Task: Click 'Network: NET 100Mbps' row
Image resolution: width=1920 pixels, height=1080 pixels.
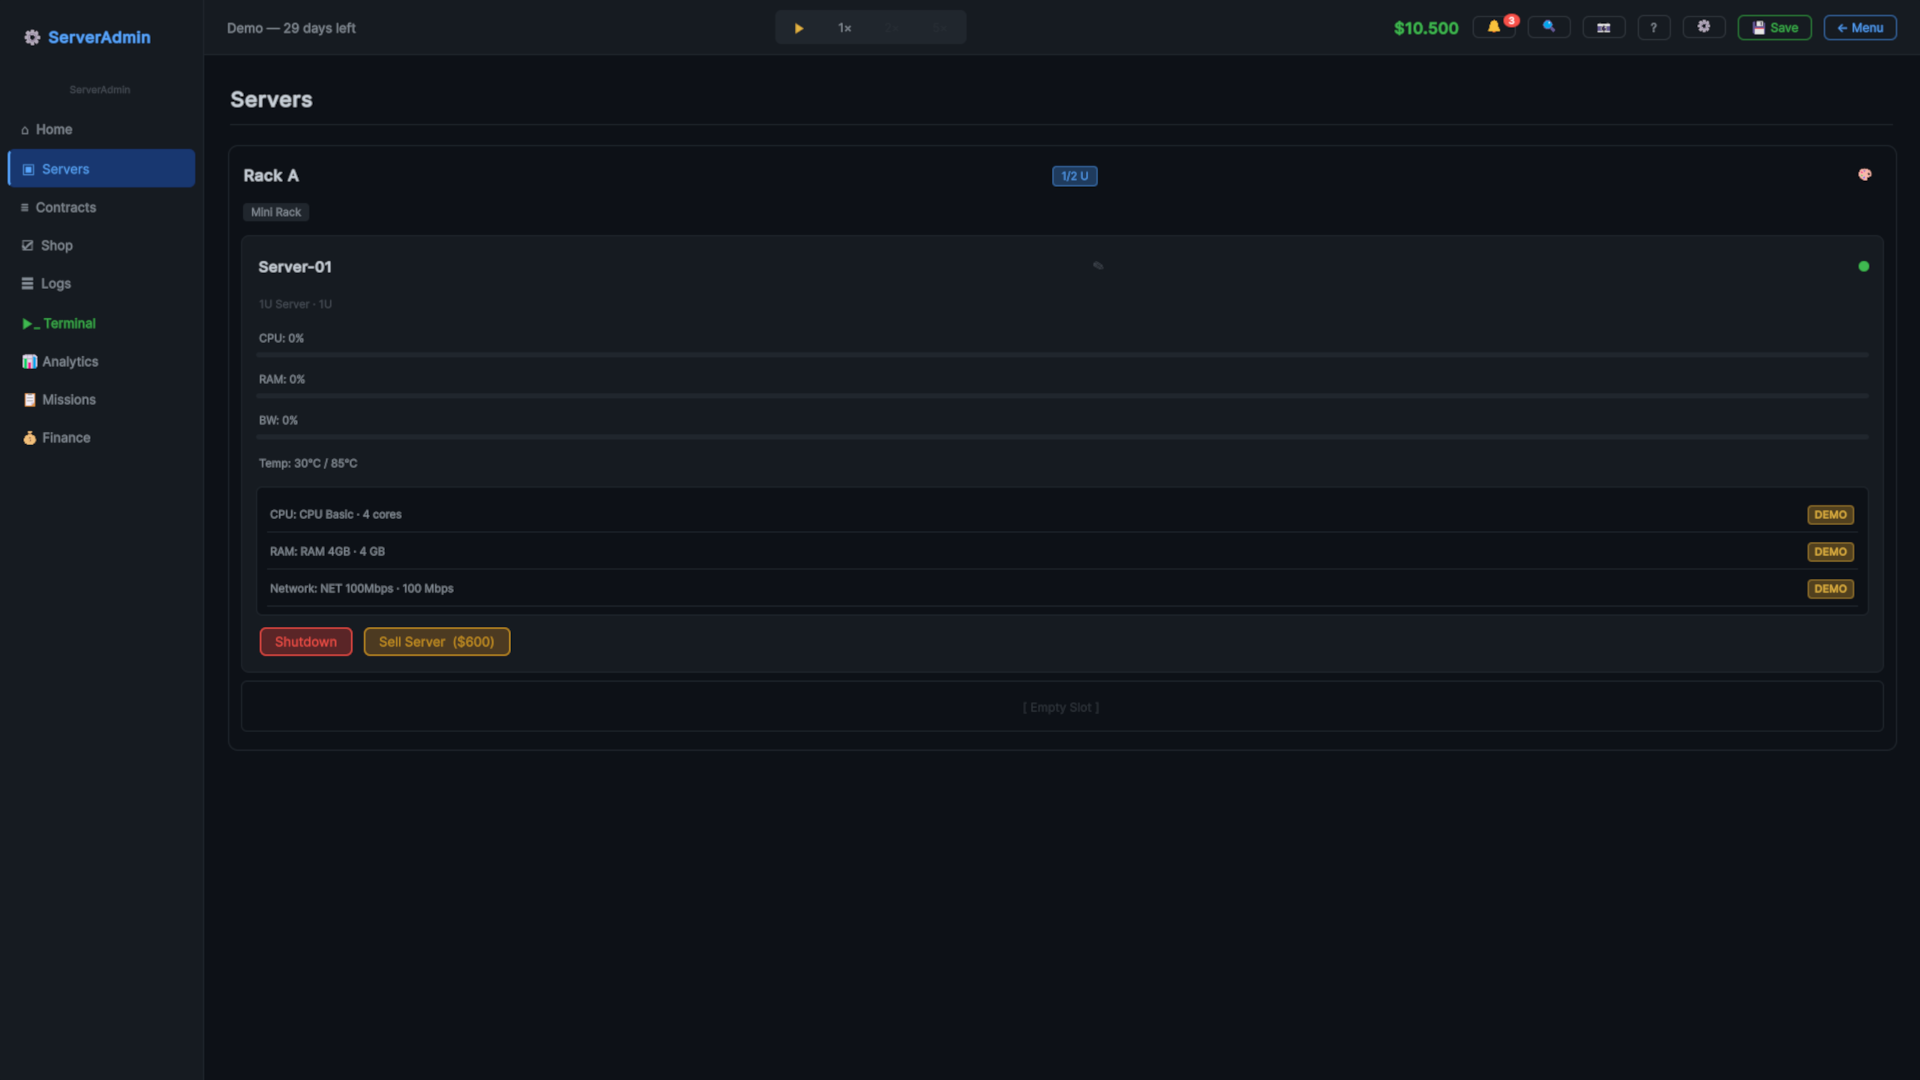Action: 1062,589
